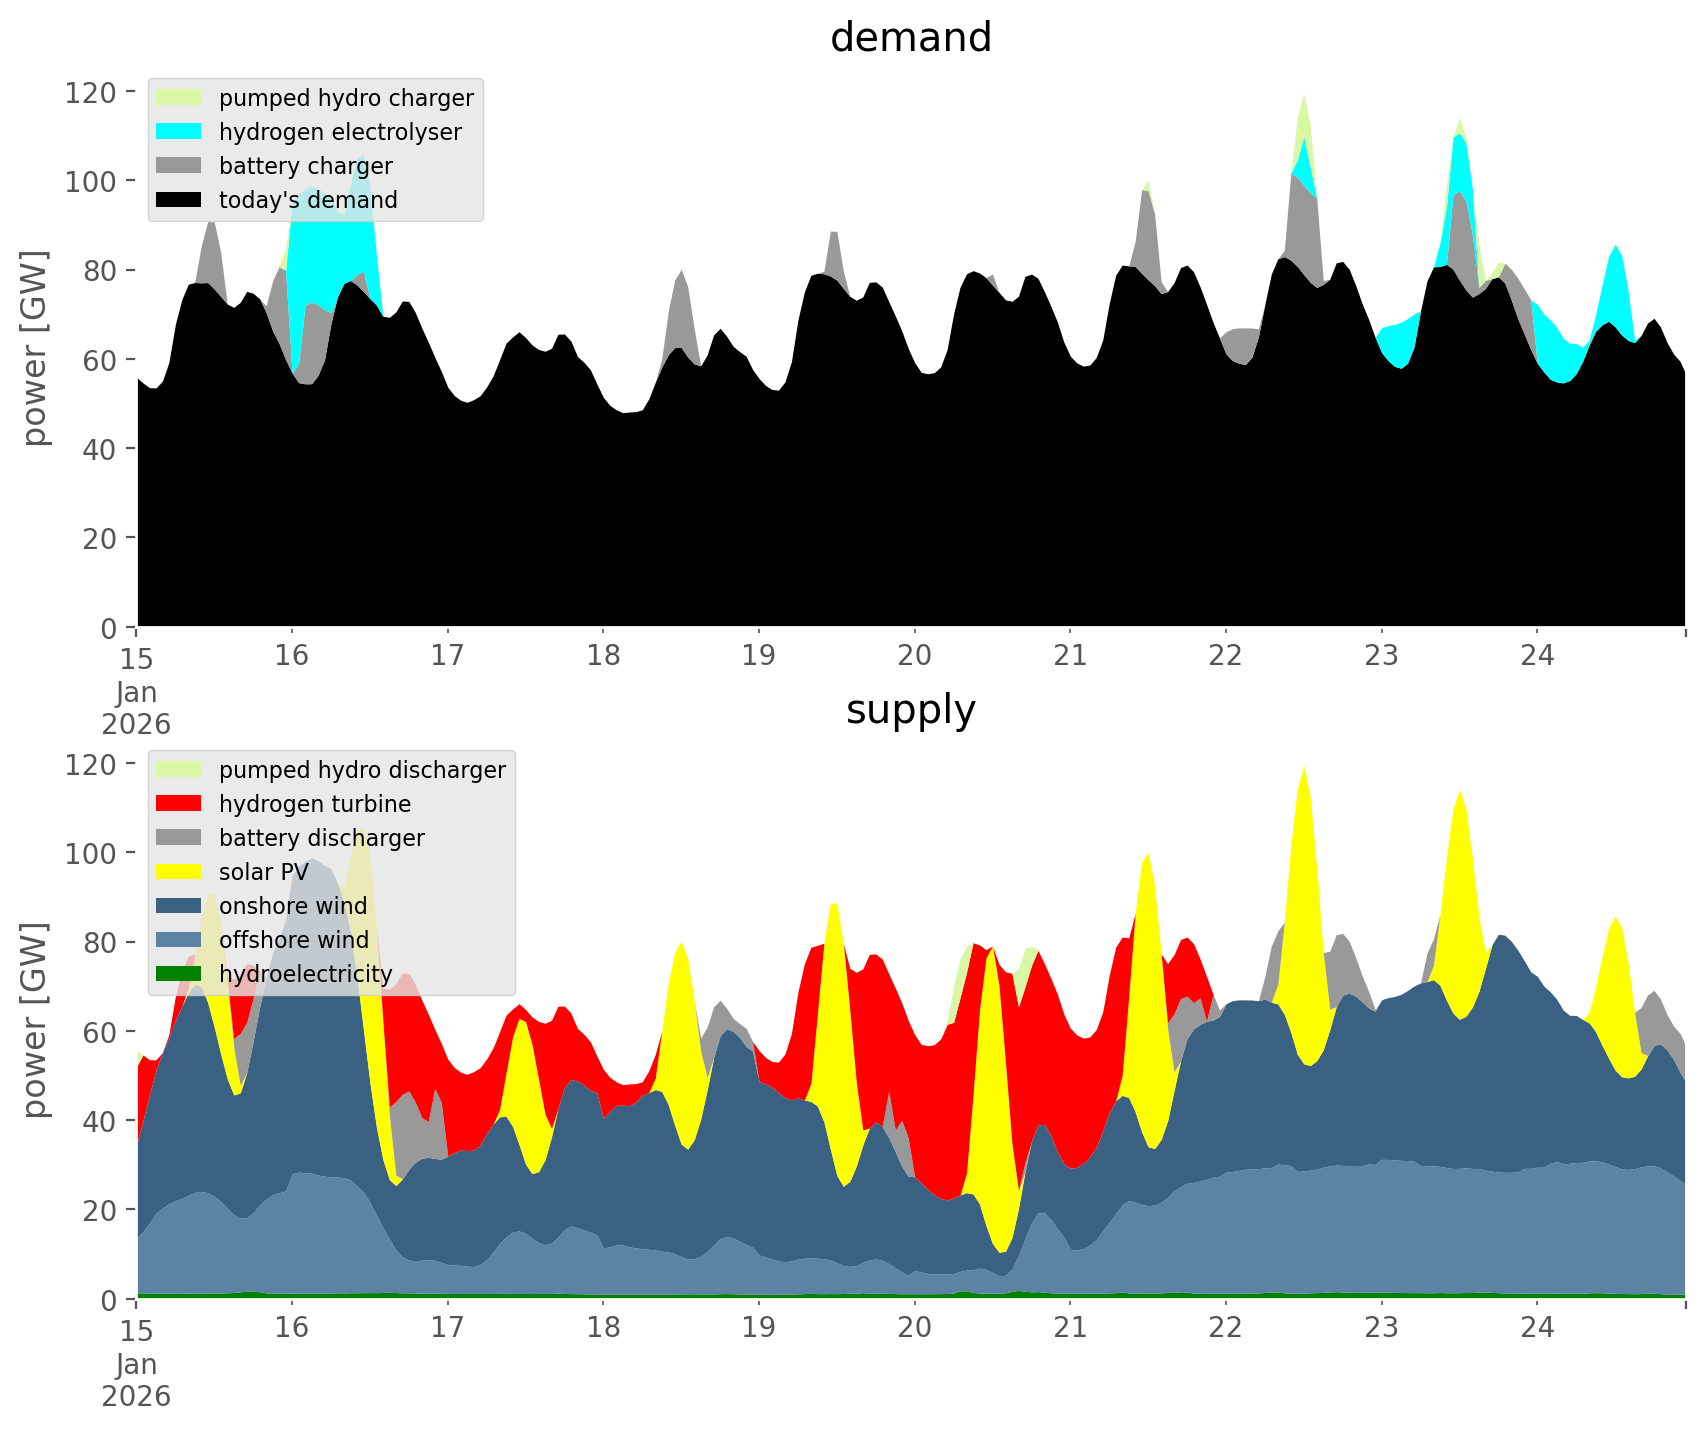The width and height of the screenshot is (1706, 1431).
Task: Click the 120 tick on demand y-axis
Action: click(x=90, y=93)
